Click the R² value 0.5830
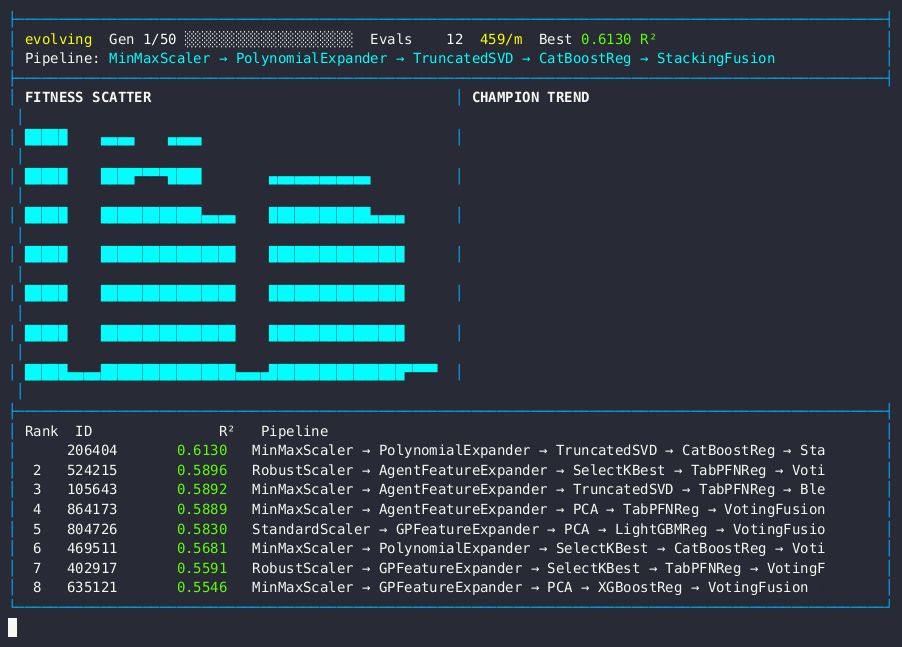The height and width of the screenshot is (647, 902). click(x=202, y=529)
